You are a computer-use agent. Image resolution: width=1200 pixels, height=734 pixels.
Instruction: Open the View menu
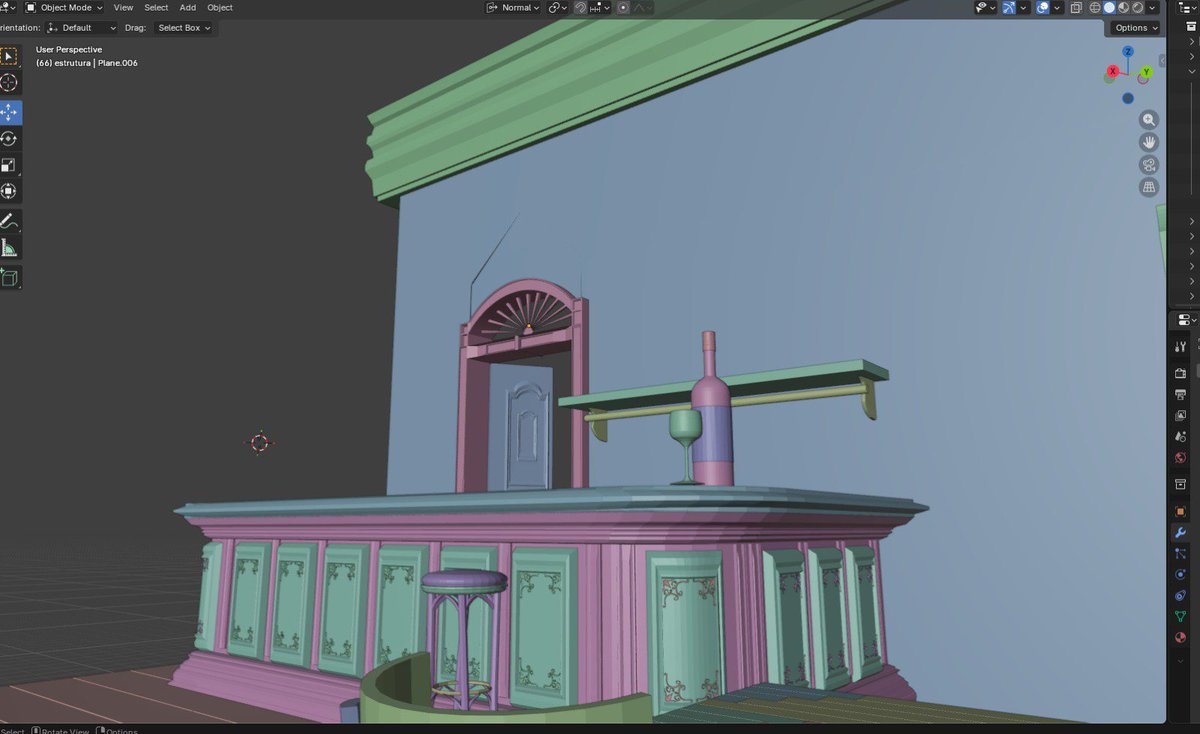click(x=123, y=7)
